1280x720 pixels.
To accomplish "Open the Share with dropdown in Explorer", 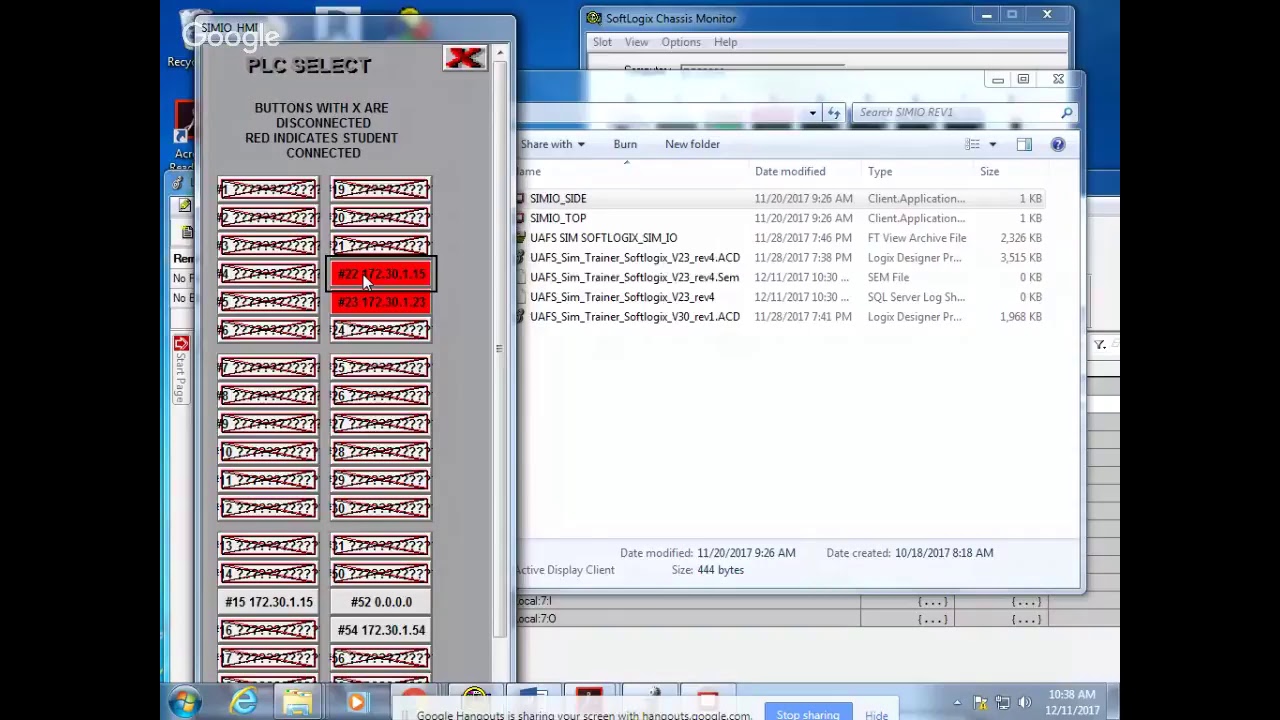I will [552, 144].
